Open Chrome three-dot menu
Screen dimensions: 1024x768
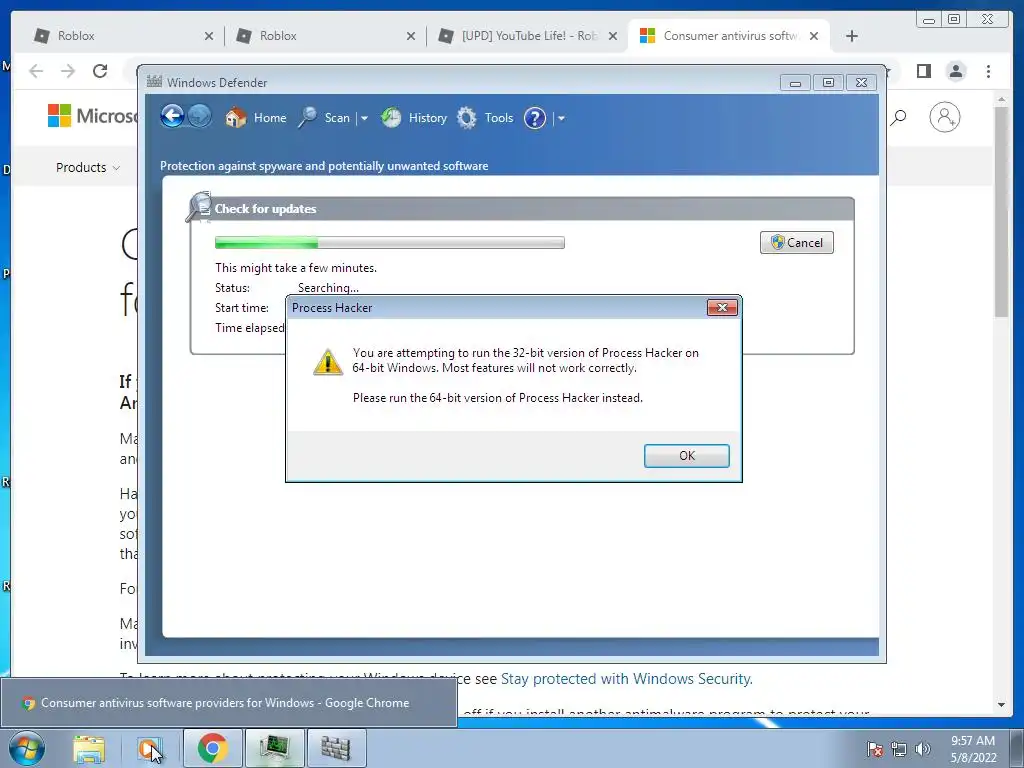[x=988, y=71]
